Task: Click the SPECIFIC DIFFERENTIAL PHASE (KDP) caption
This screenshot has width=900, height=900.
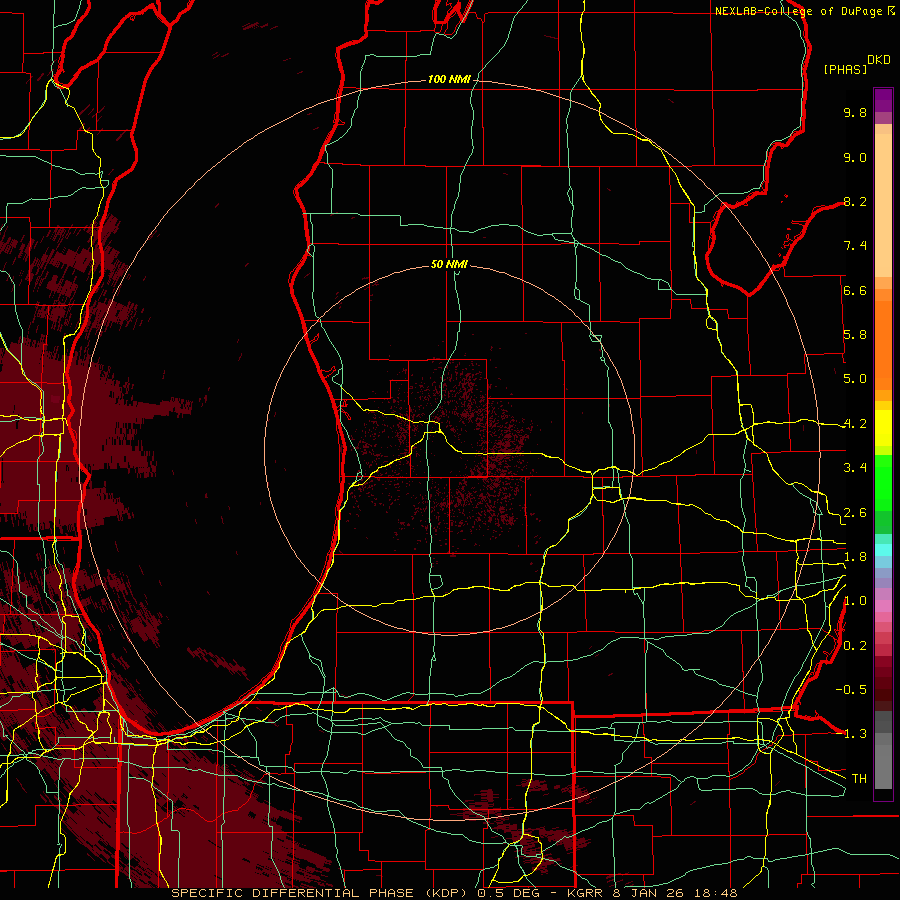Action: tap(320, 893)
